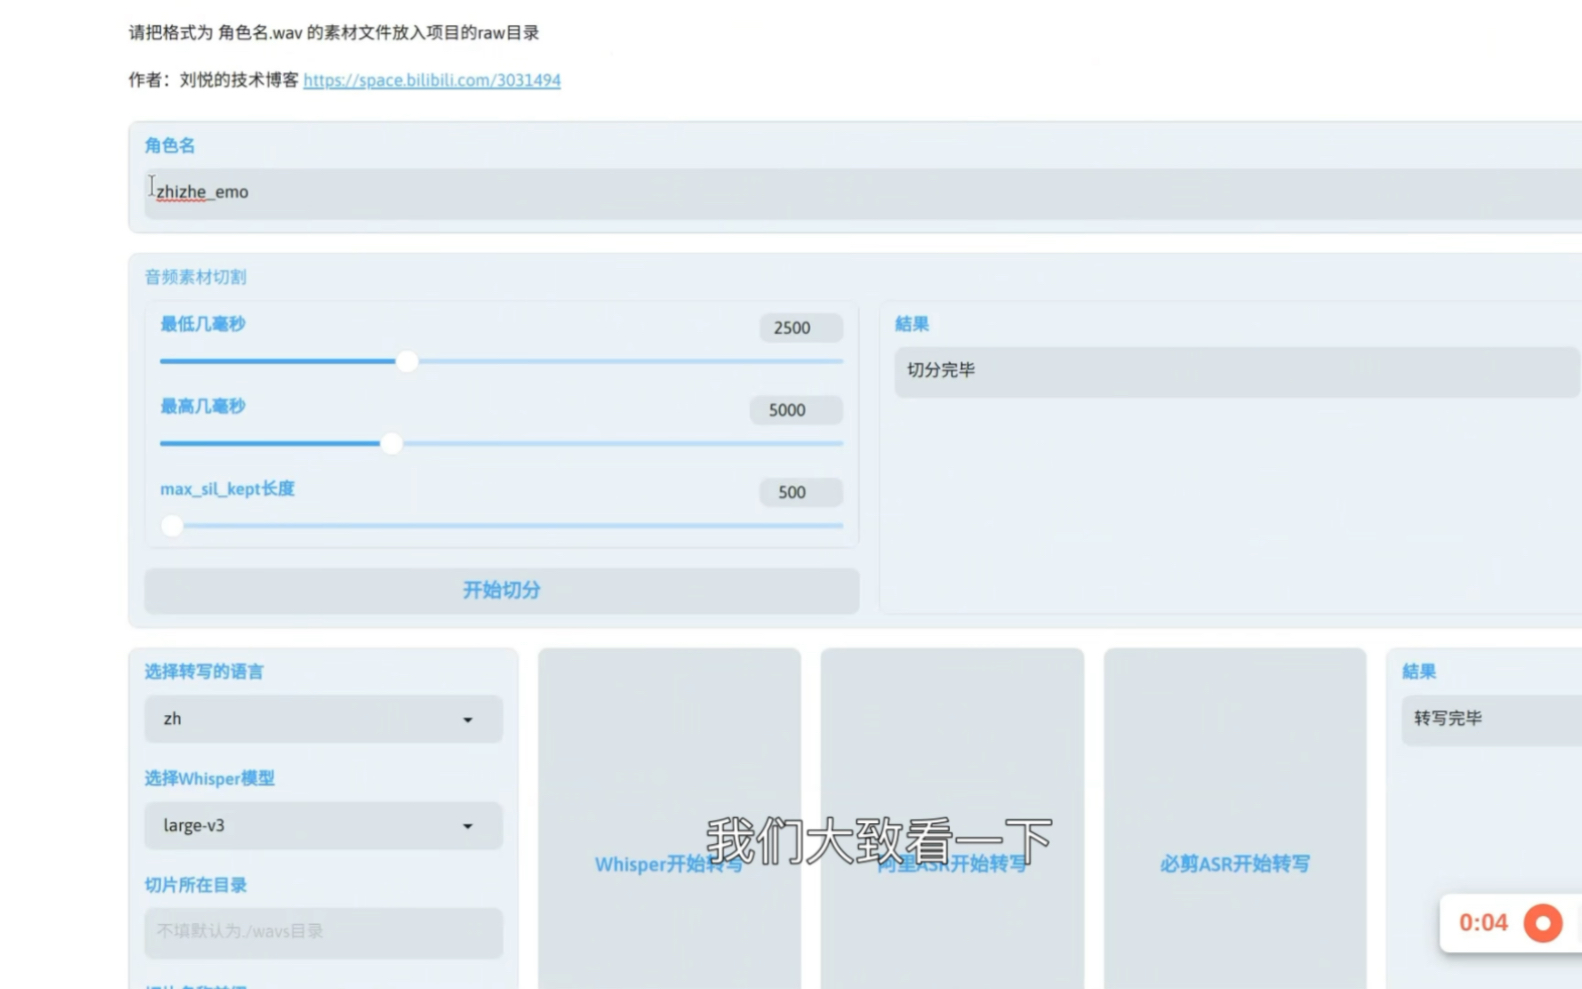
Task: Click the dropdown arrow next to zh
Action: coord(467,720)
